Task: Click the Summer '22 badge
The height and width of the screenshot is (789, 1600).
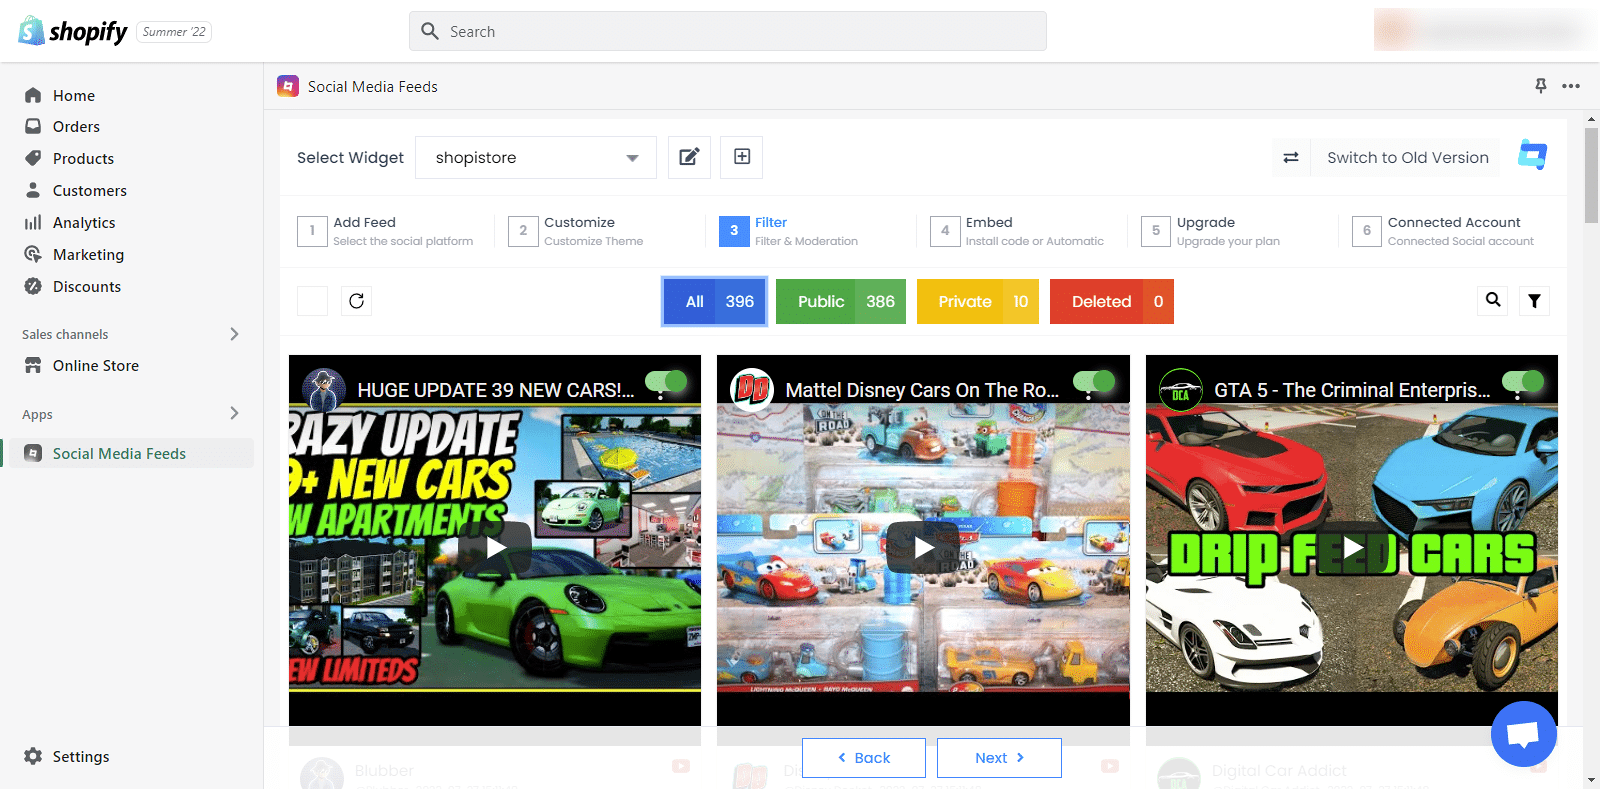Action: (174, 32)
